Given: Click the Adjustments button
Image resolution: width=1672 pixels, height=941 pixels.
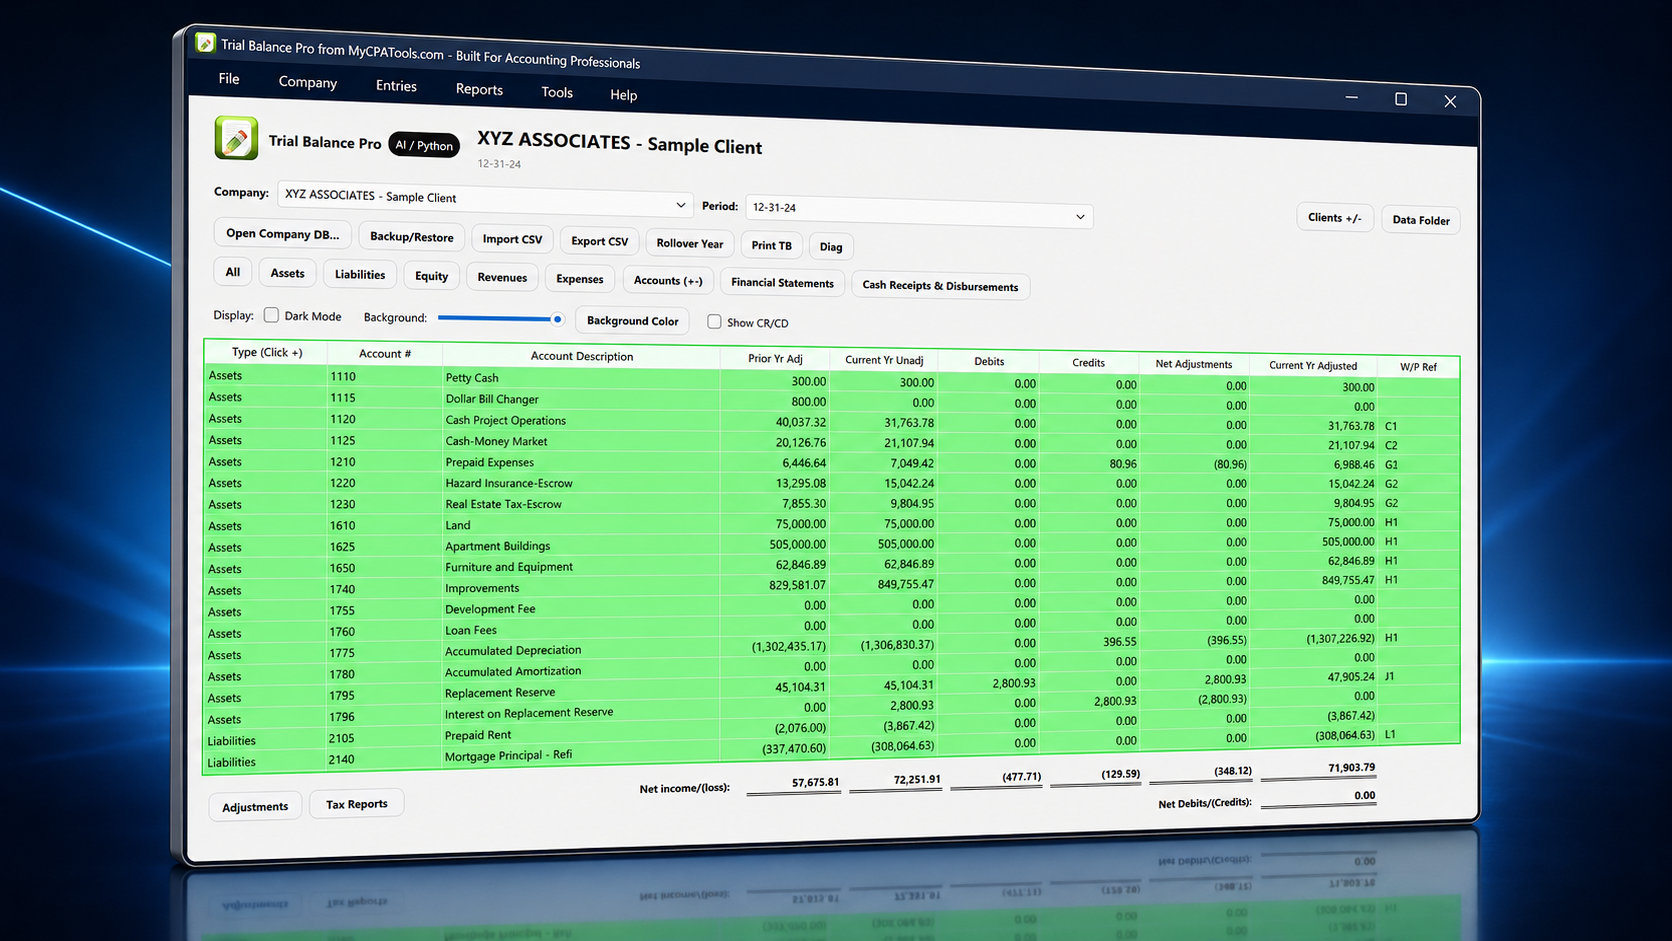Looking at the screenshot, I should (x=255, y=807).
